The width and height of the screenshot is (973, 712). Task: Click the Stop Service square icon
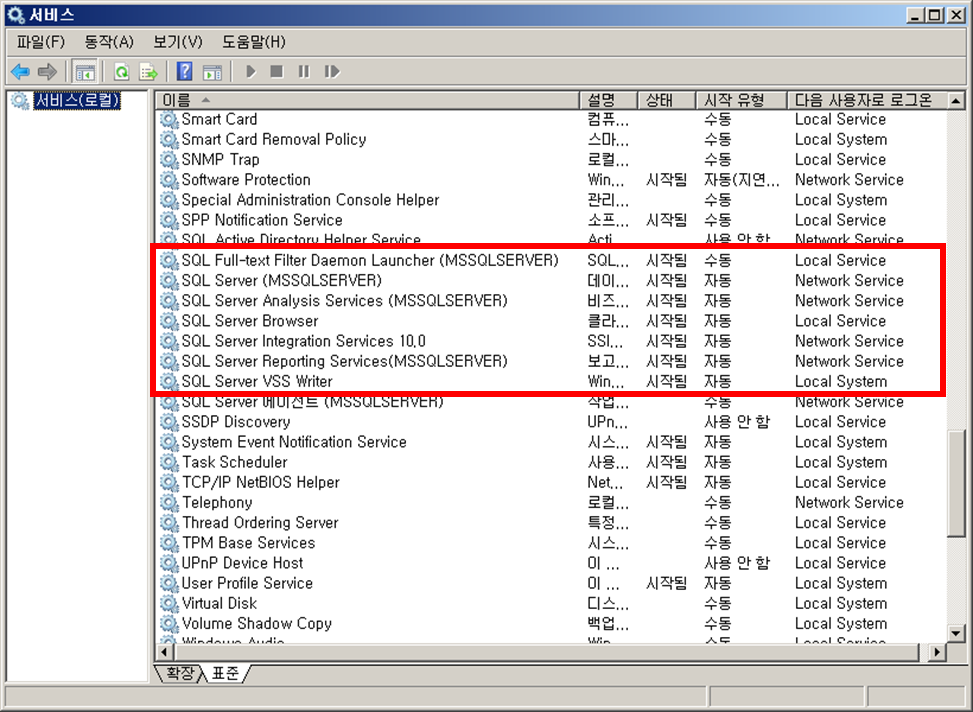277,72
